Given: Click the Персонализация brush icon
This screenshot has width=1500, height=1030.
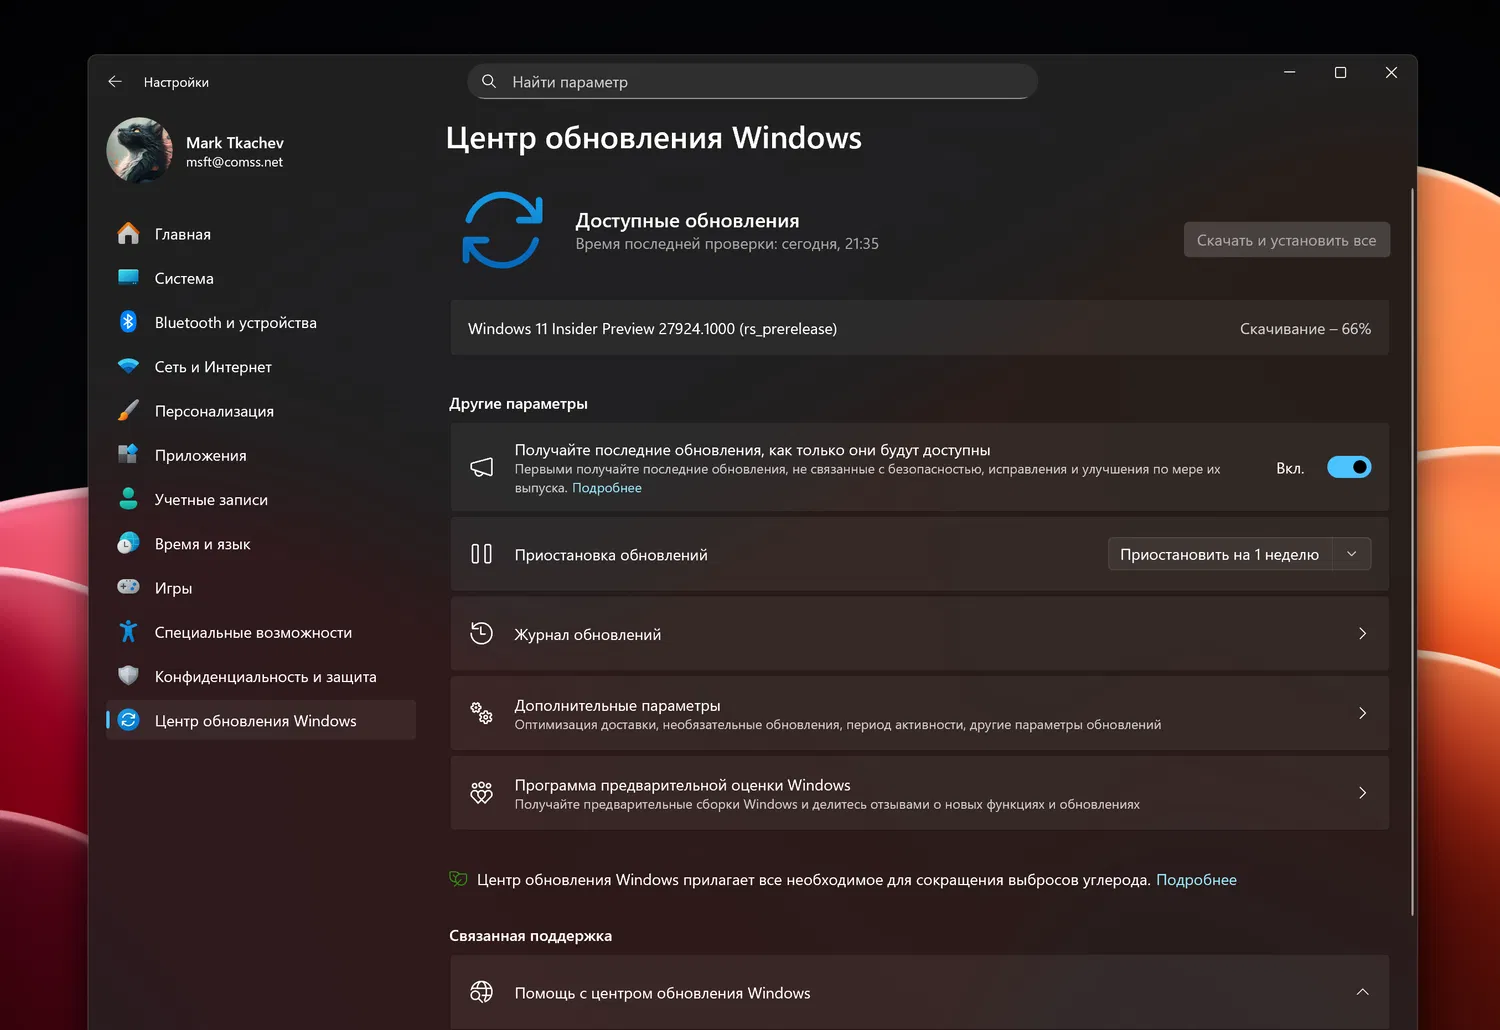Looking at the screenshot, I should tap(129, 410).
